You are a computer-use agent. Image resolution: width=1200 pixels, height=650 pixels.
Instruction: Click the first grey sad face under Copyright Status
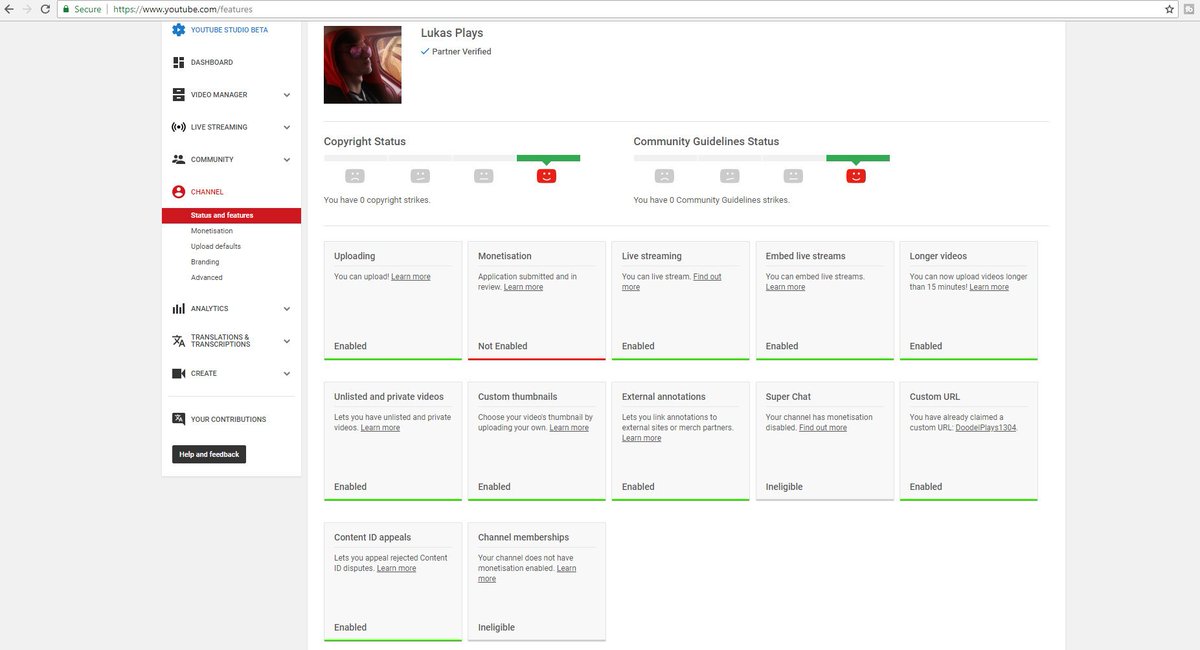tap(355, 176)
